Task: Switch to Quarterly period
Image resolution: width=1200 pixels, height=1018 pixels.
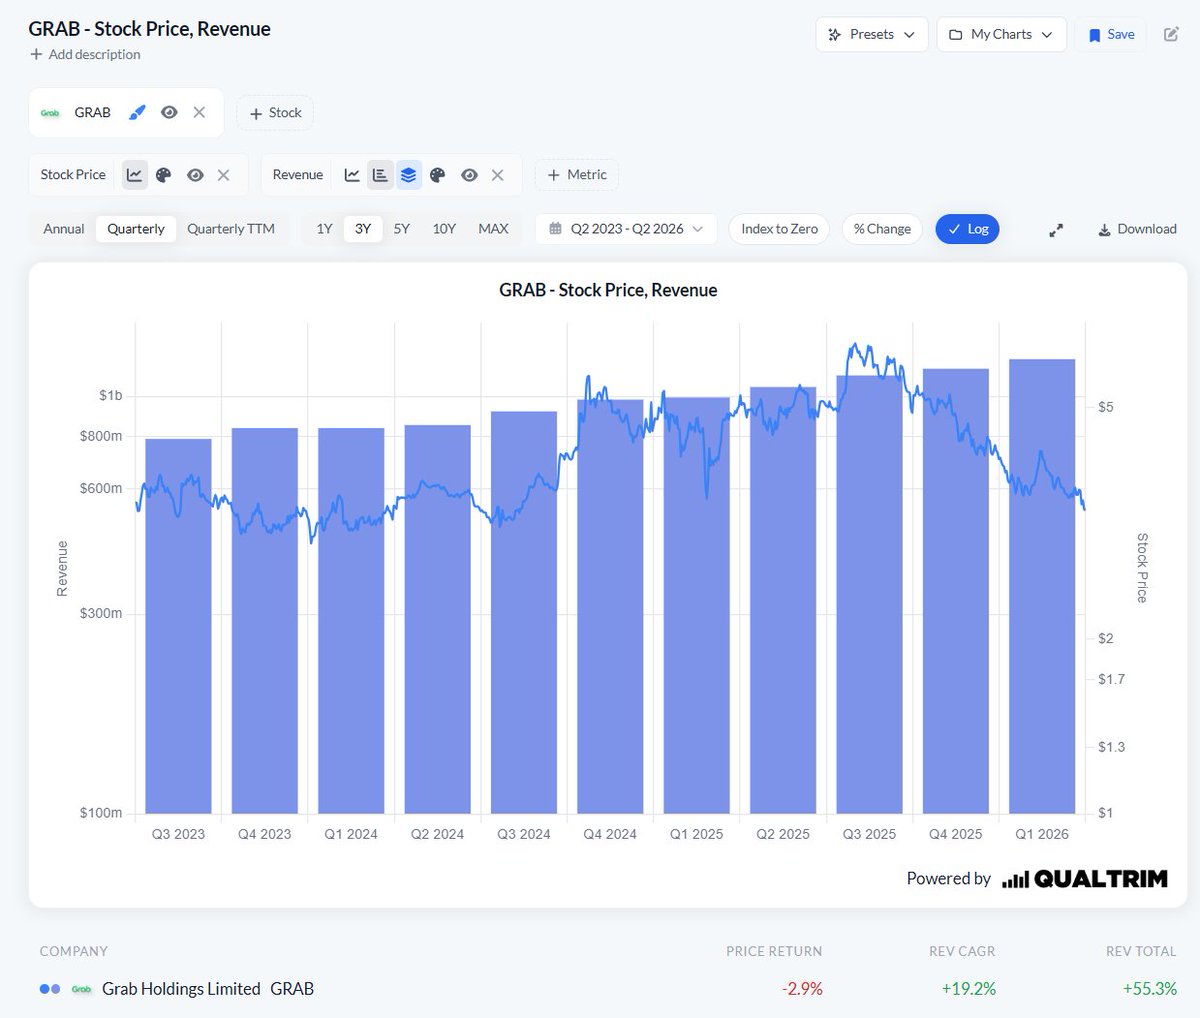Action: (x=136, y=229)
